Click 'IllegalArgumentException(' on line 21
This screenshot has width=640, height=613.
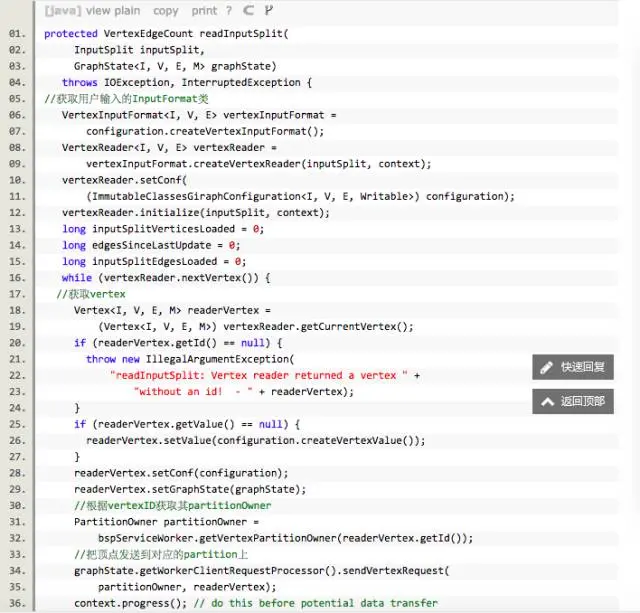[x=220, y=359]
